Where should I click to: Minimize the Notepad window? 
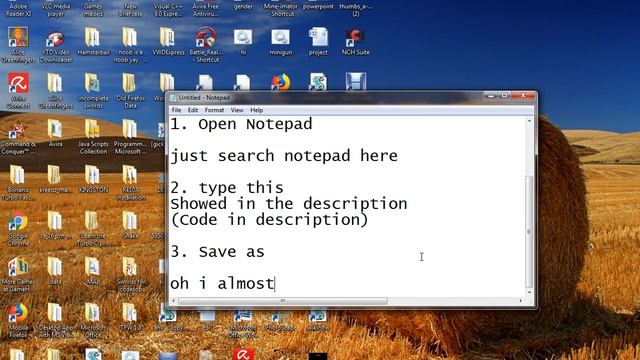(491, 96)
